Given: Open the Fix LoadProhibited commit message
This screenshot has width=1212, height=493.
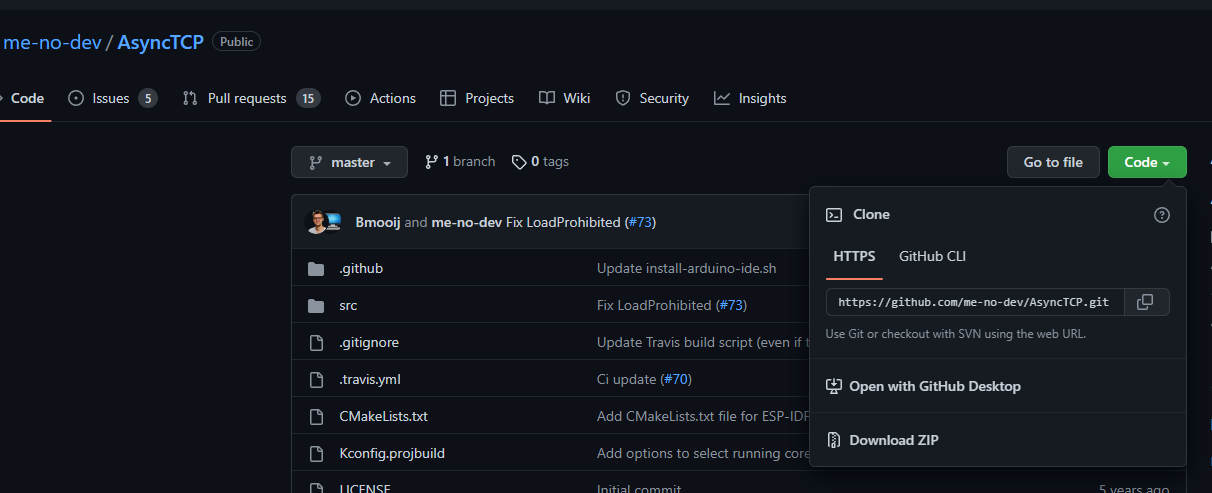Looking at the screenshot, I should [x=563, y=222].
